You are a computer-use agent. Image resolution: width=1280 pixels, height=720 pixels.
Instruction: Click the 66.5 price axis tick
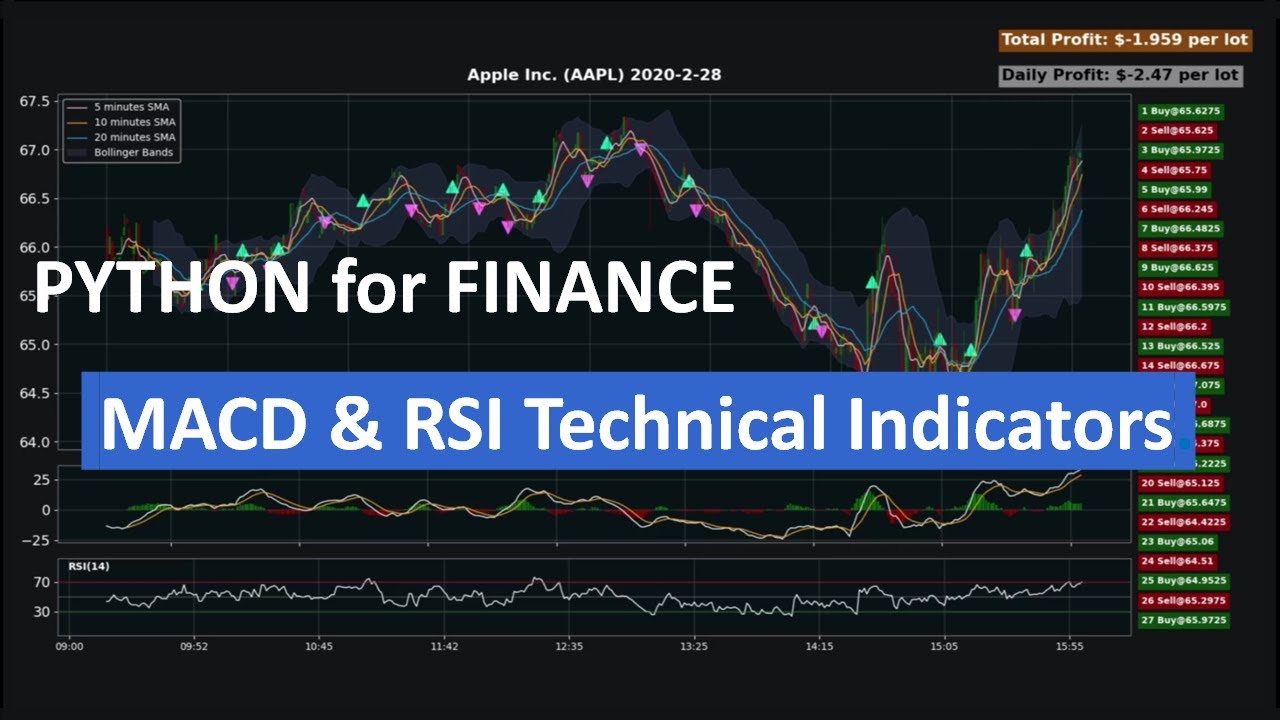[34, 199]
